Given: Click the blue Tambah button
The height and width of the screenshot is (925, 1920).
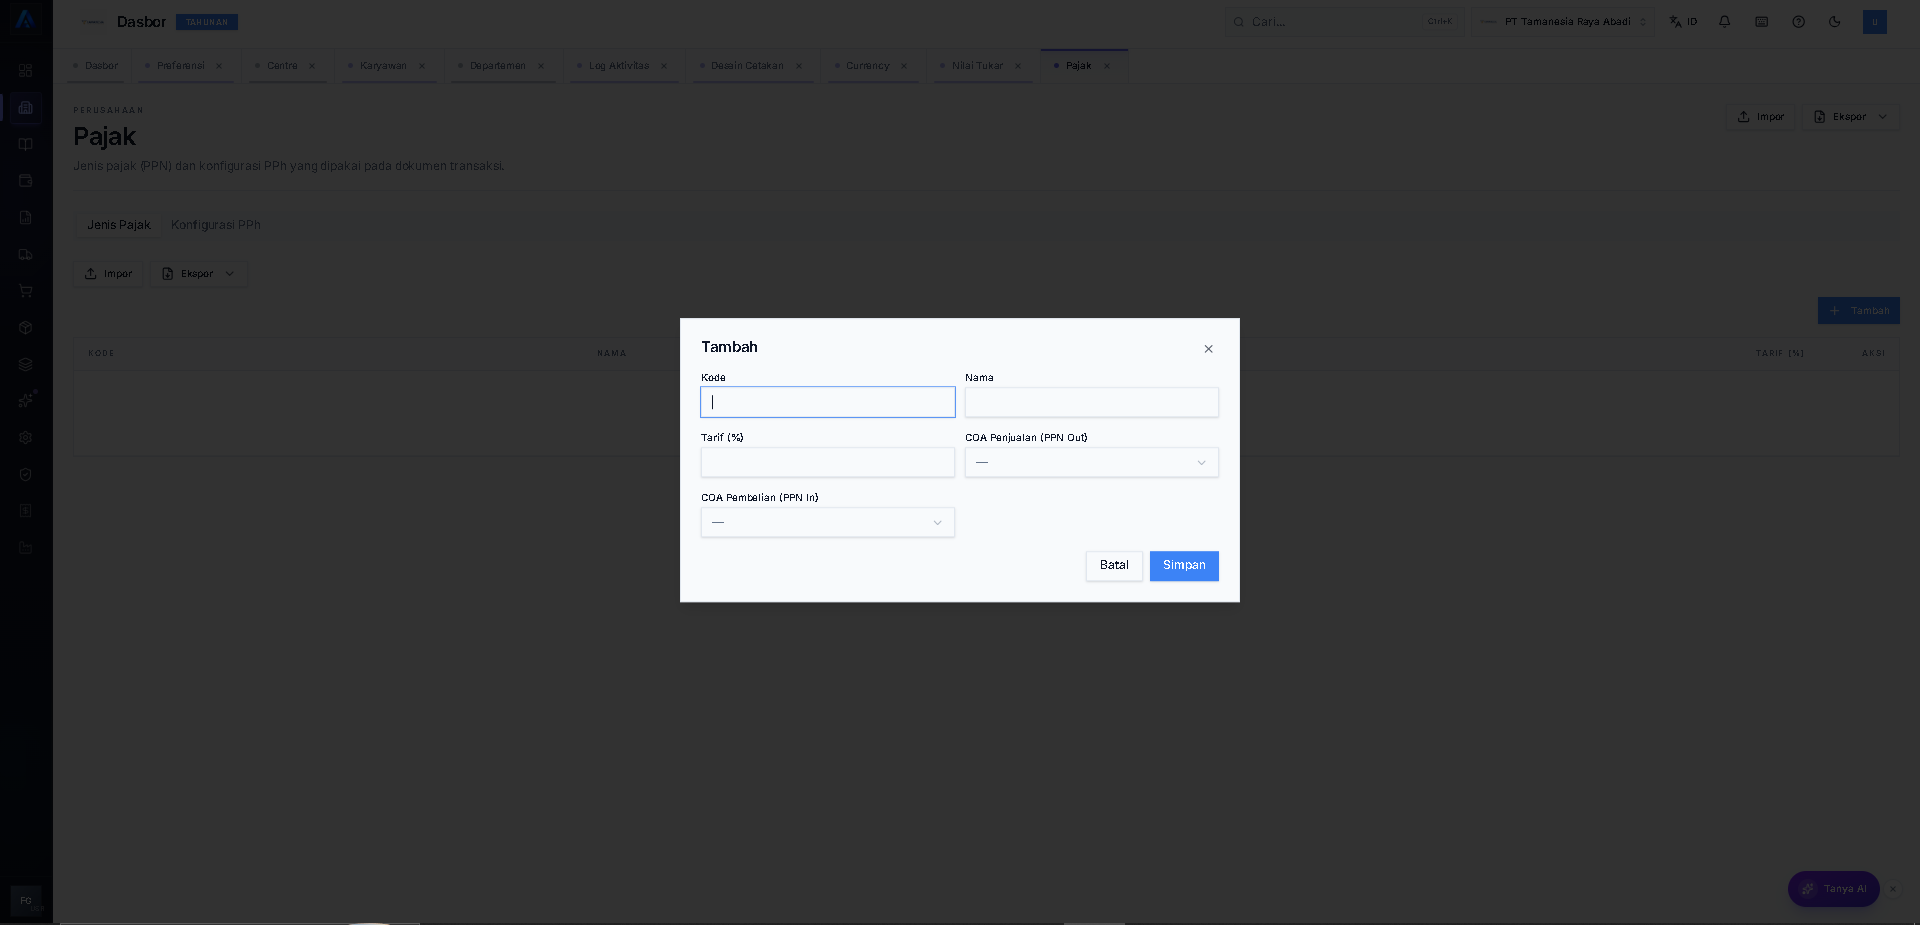Looking at the screenshot, I should pyautogui.click(x=1858, y=311).
